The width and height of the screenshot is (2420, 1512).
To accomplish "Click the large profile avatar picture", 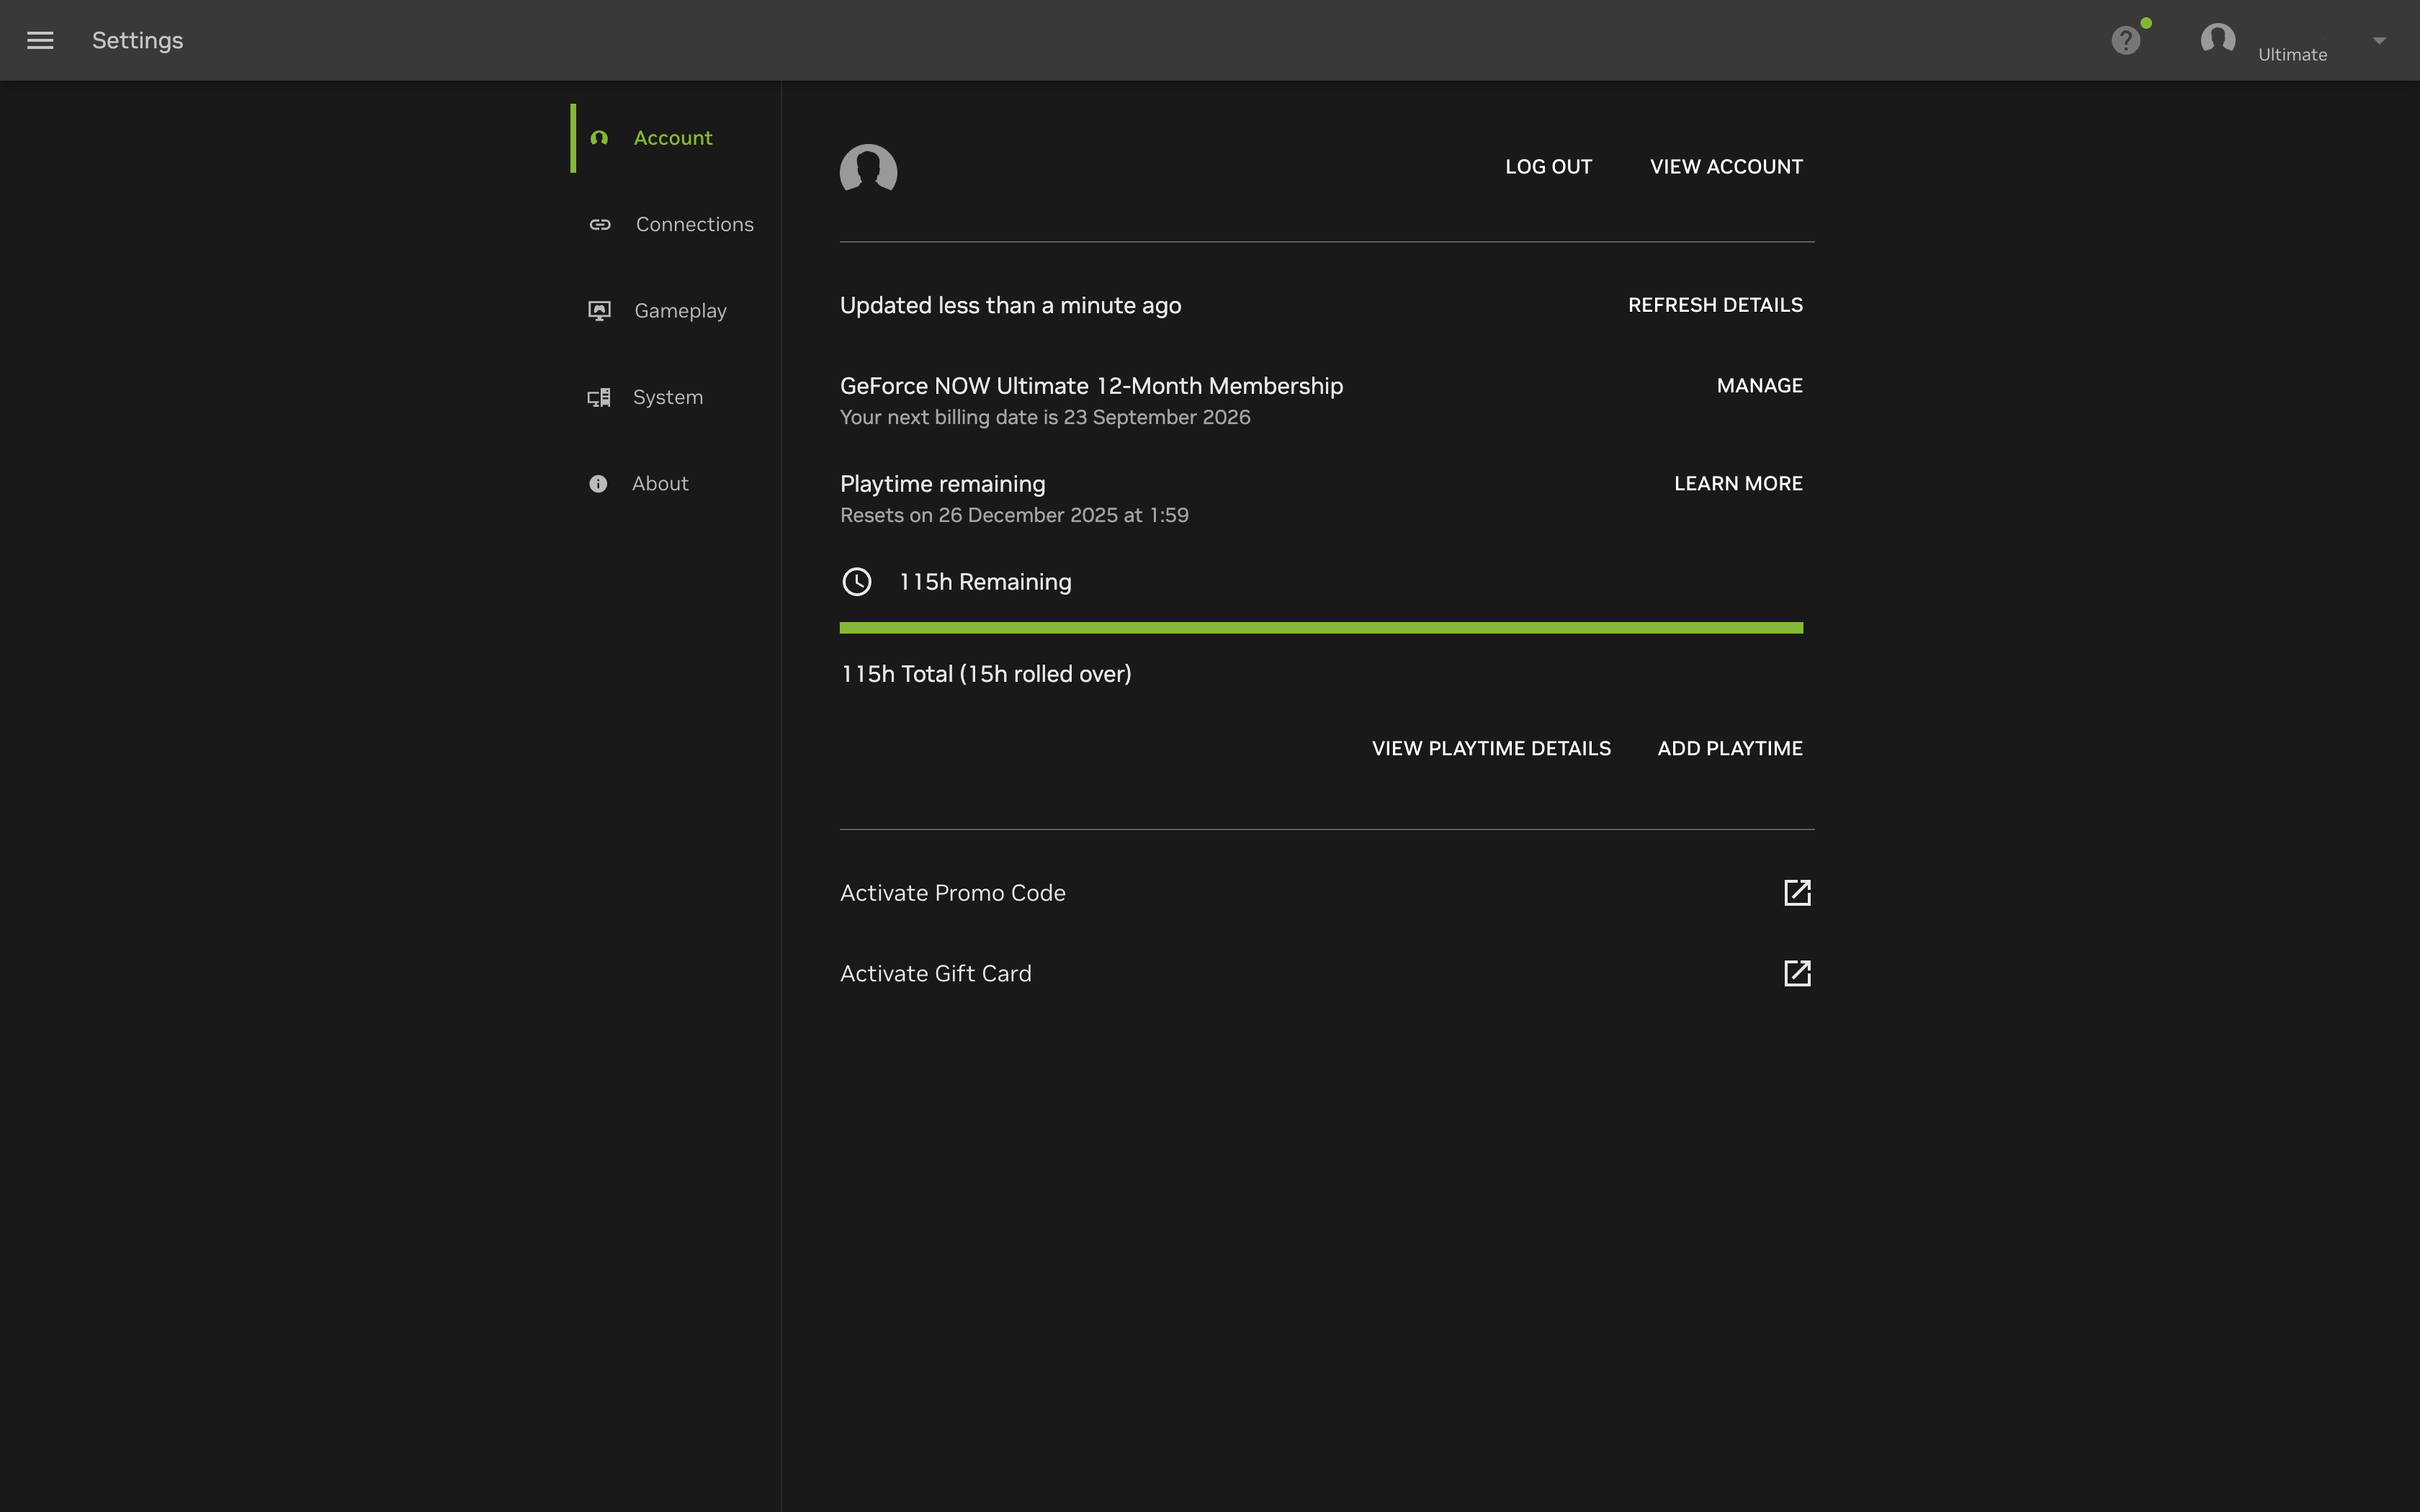I will [868, 169].
